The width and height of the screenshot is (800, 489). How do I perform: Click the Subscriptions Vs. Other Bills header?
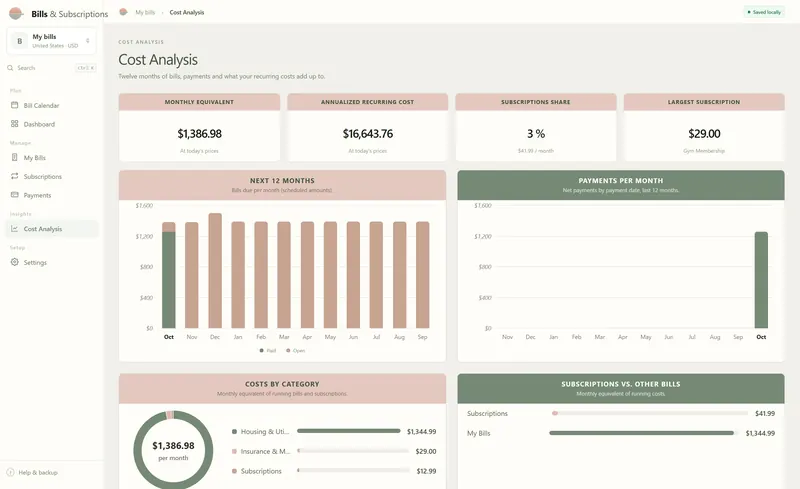tap(621, 388)
